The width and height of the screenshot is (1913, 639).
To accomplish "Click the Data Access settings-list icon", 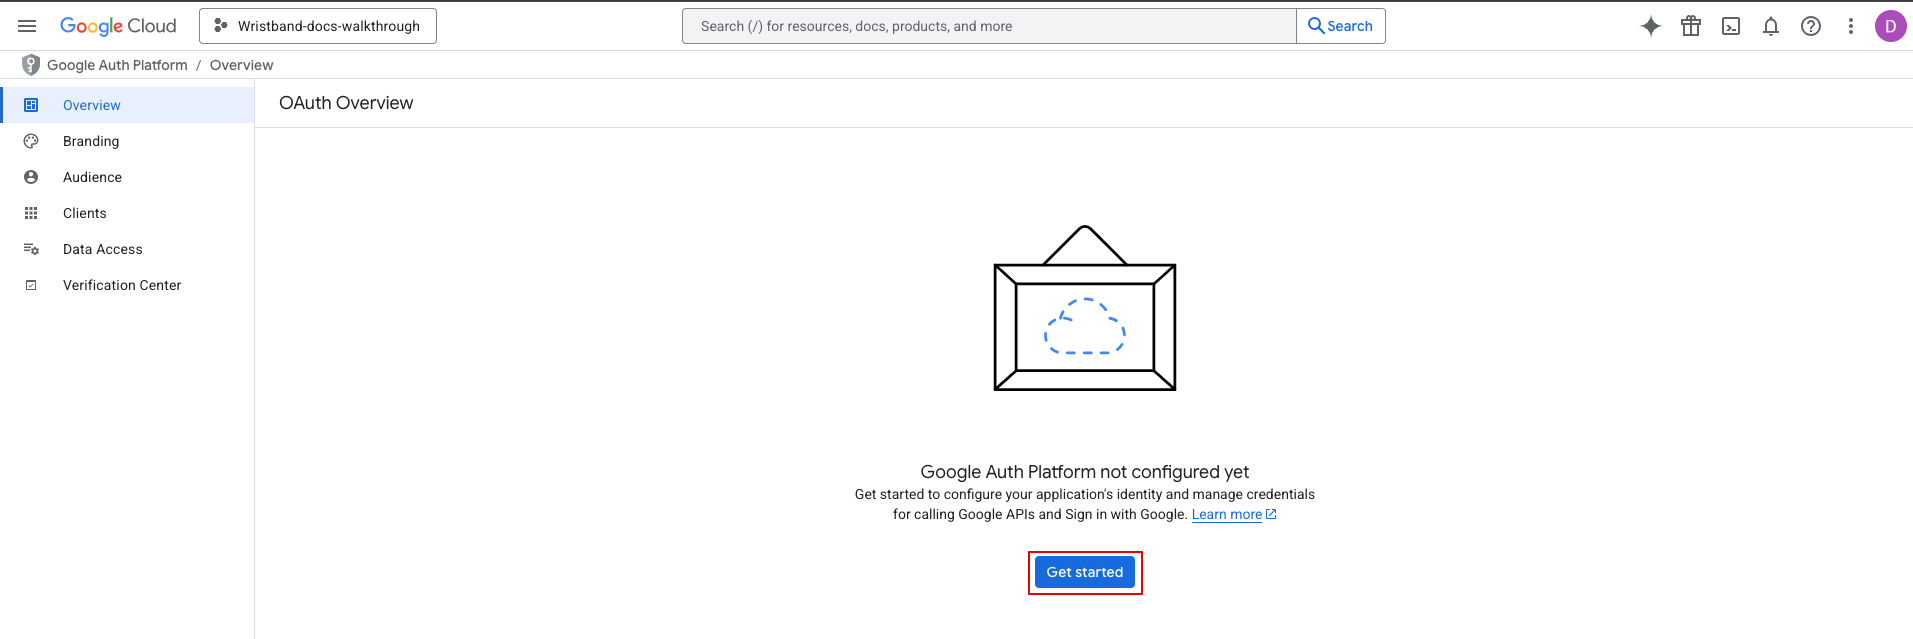I will click(31, 249).
